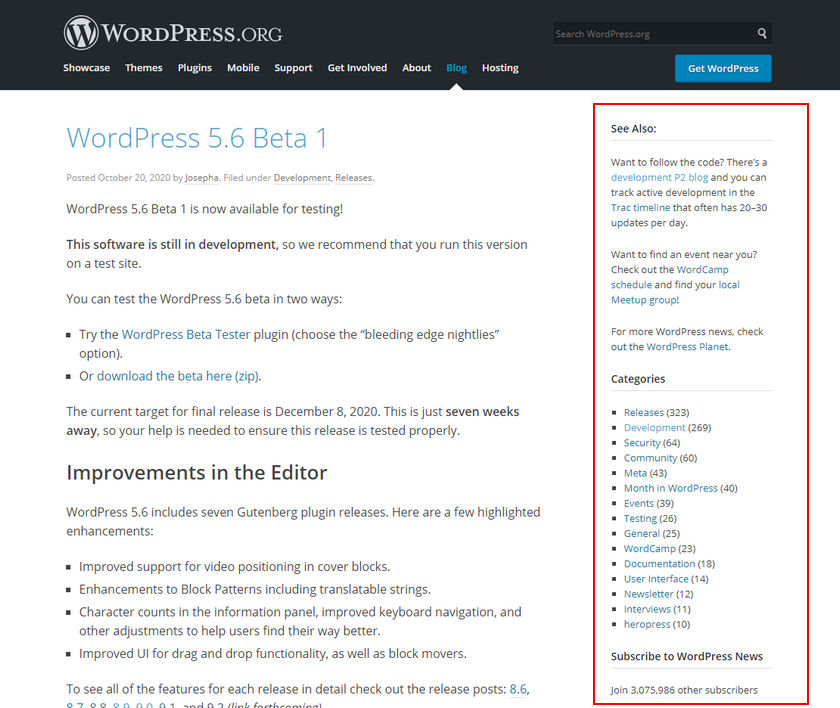Open the Support menu item
The width and height of the screenshot is (840, 708).
coord(293,68)
